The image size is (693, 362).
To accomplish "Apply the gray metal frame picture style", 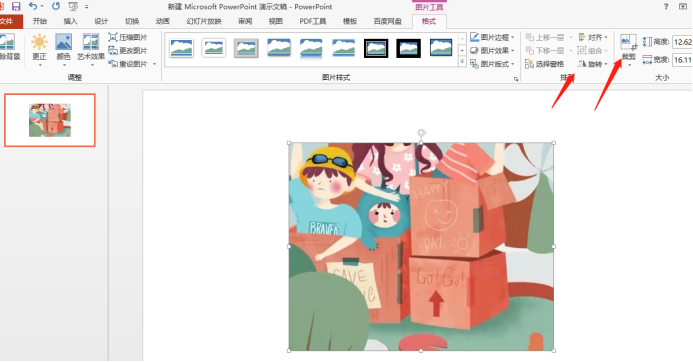I will pos(246,48).
